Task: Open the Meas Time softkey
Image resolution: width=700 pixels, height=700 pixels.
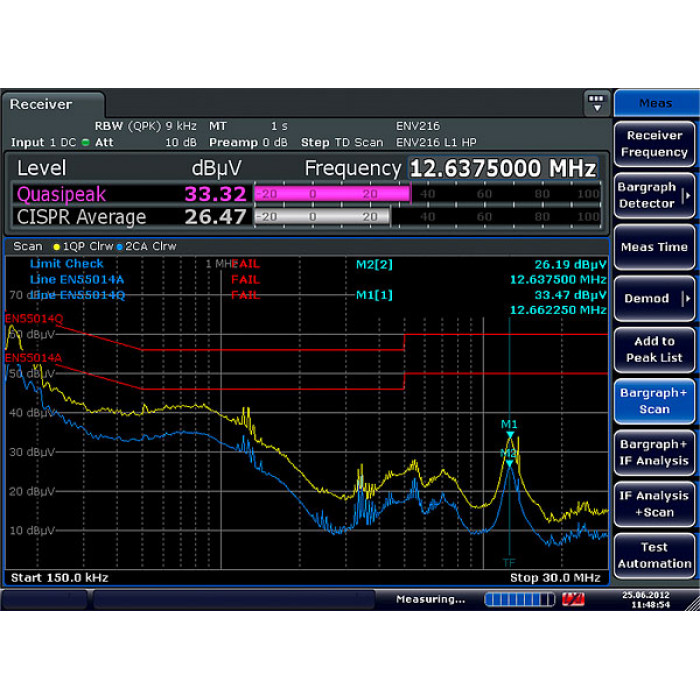Action: pyautogui.click(x=654, y=247)
